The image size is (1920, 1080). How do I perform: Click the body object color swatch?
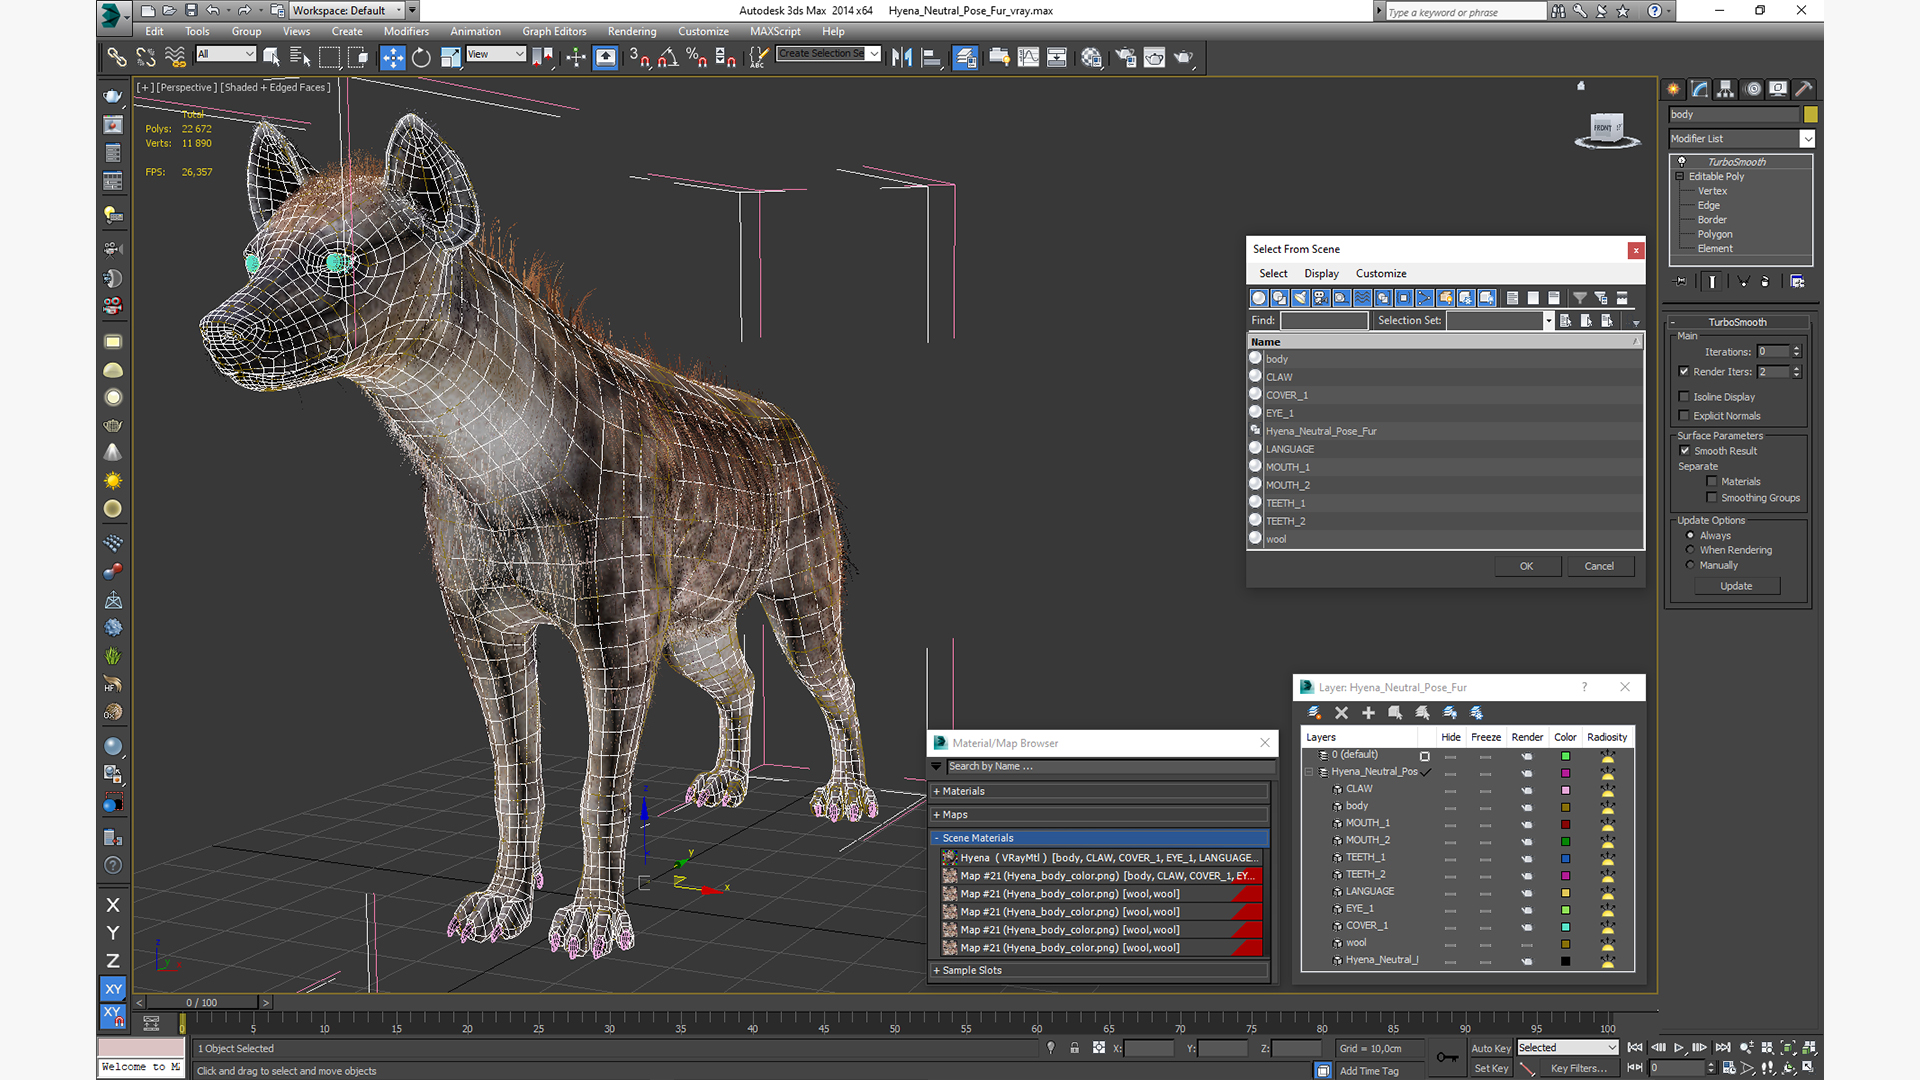pyautogui.click(x=1811, y=114)
